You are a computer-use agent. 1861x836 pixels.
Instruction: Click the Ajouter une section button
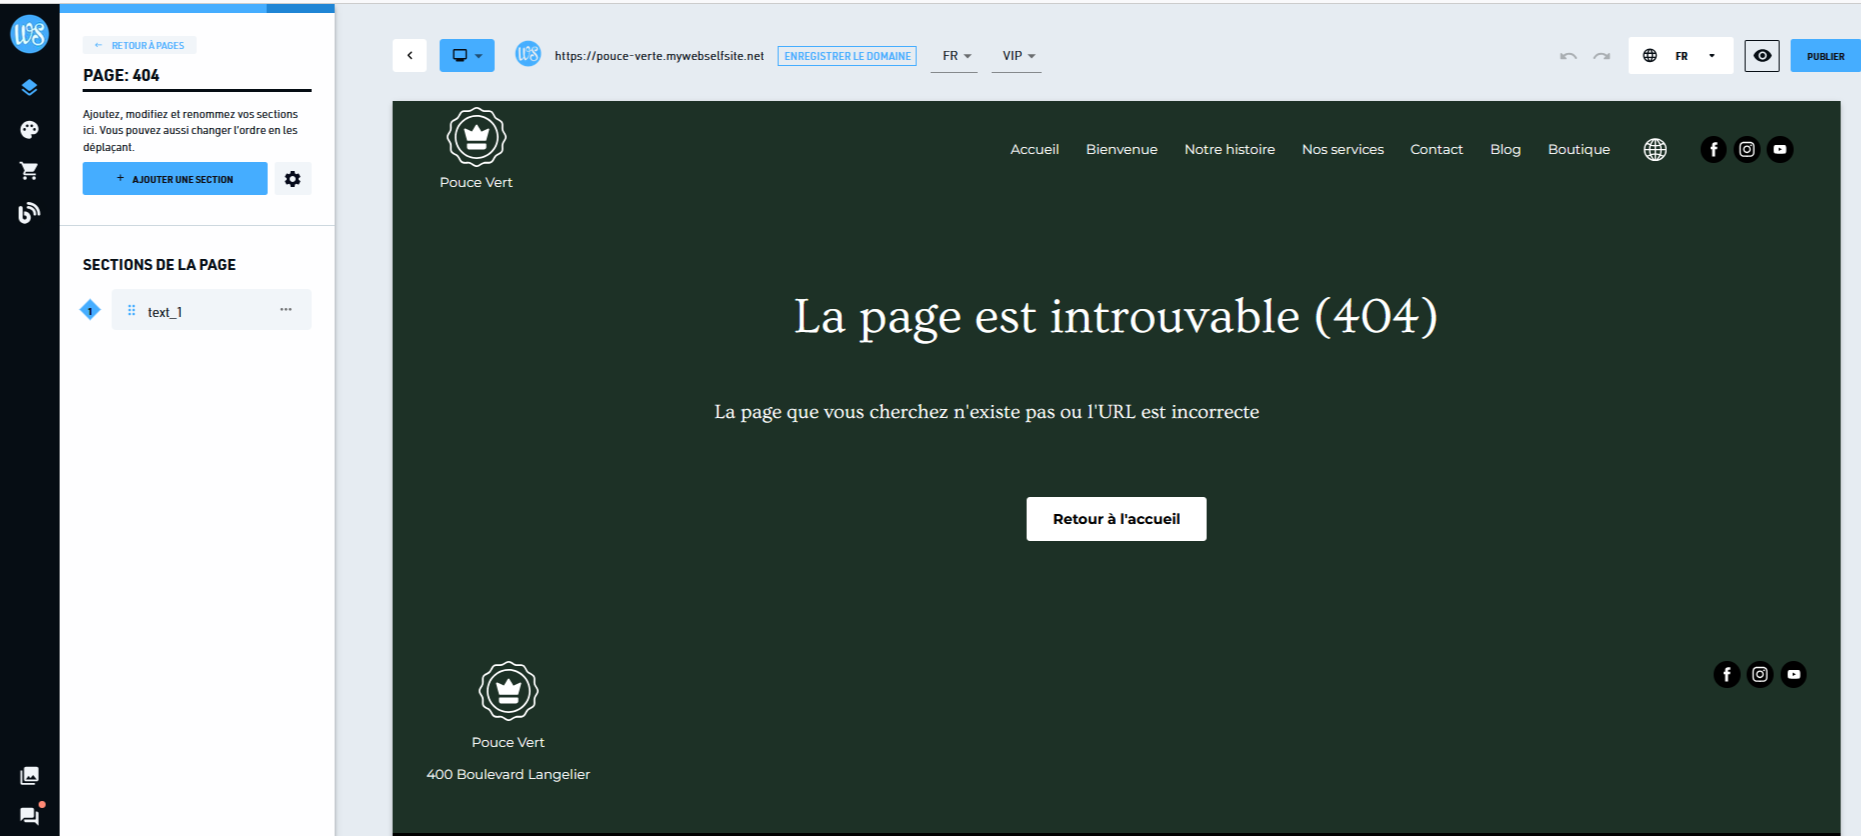tap(175, 179)
